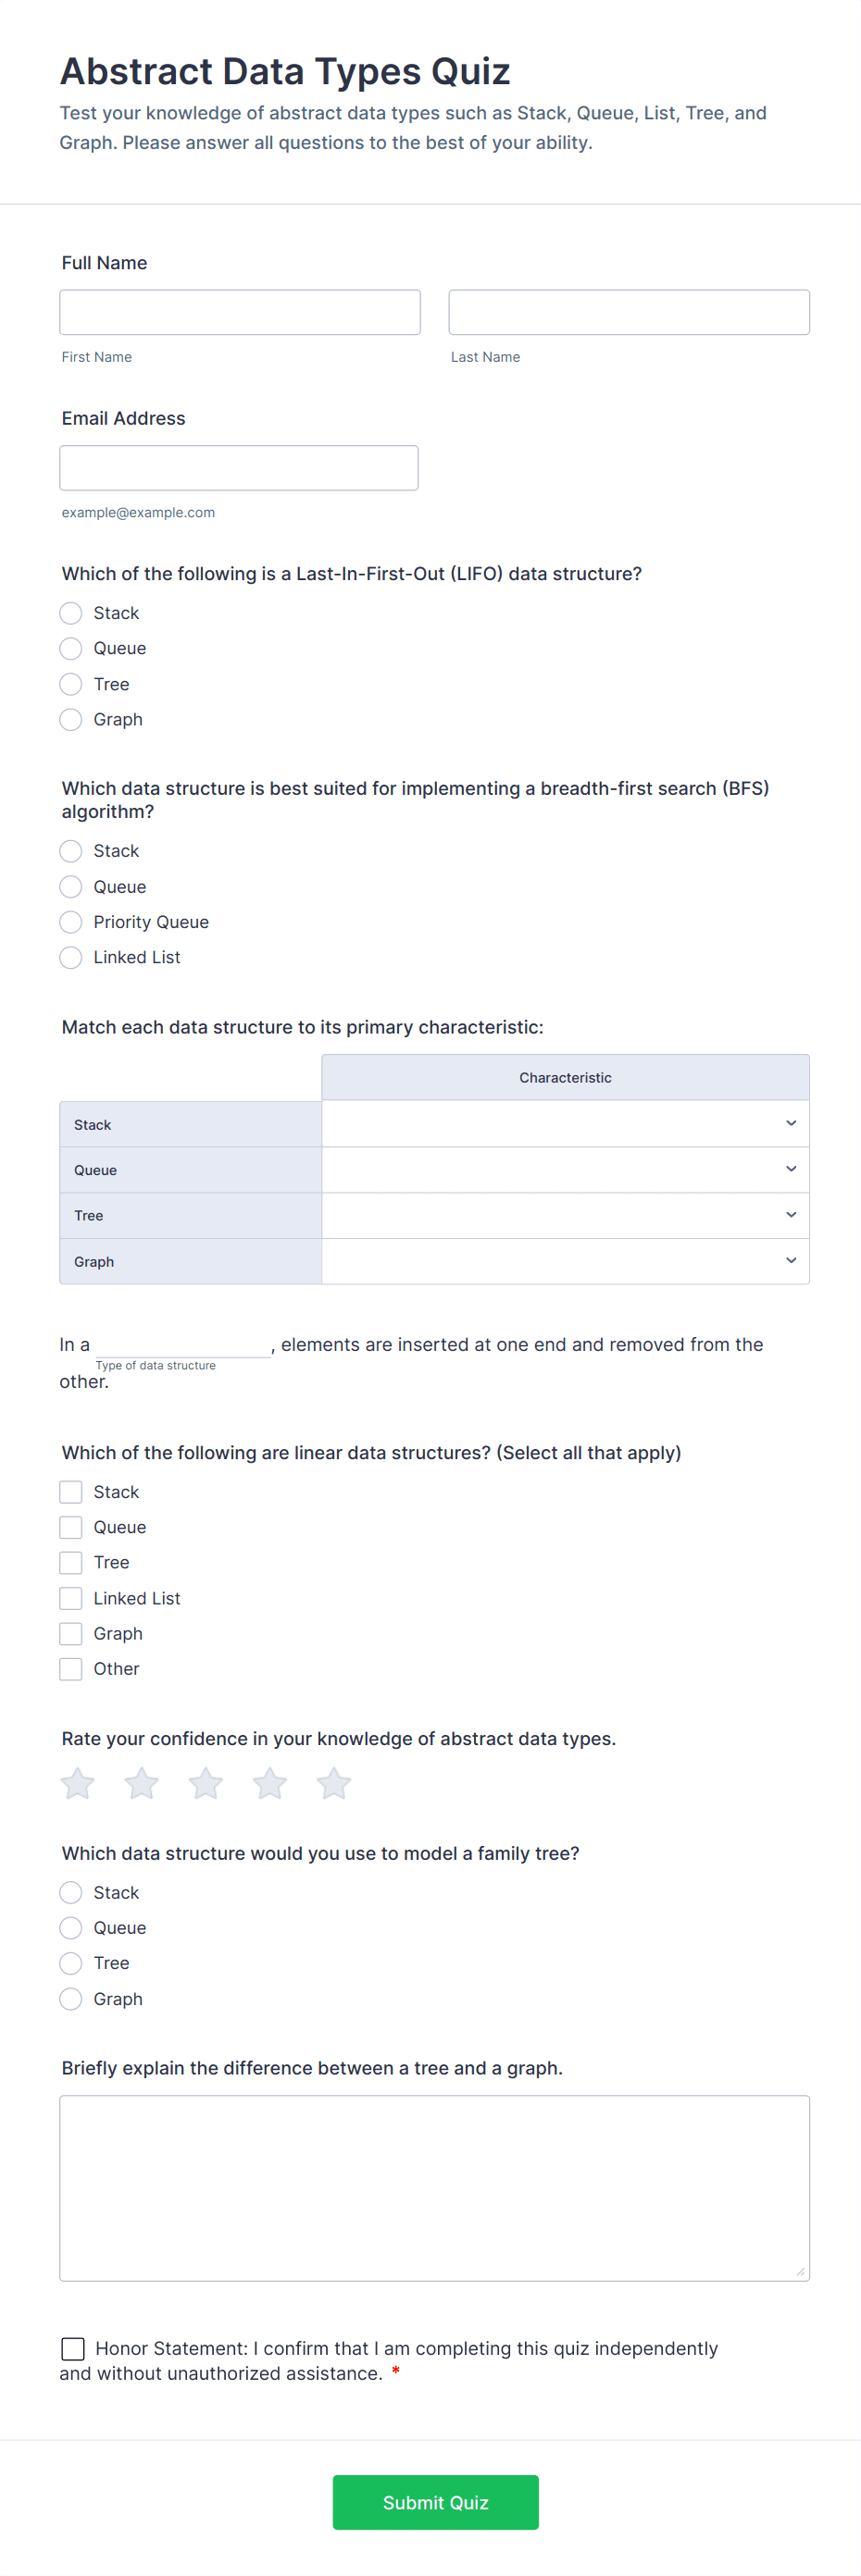
Task: Click the Submit Quiz button
Action: [435, 2502]
